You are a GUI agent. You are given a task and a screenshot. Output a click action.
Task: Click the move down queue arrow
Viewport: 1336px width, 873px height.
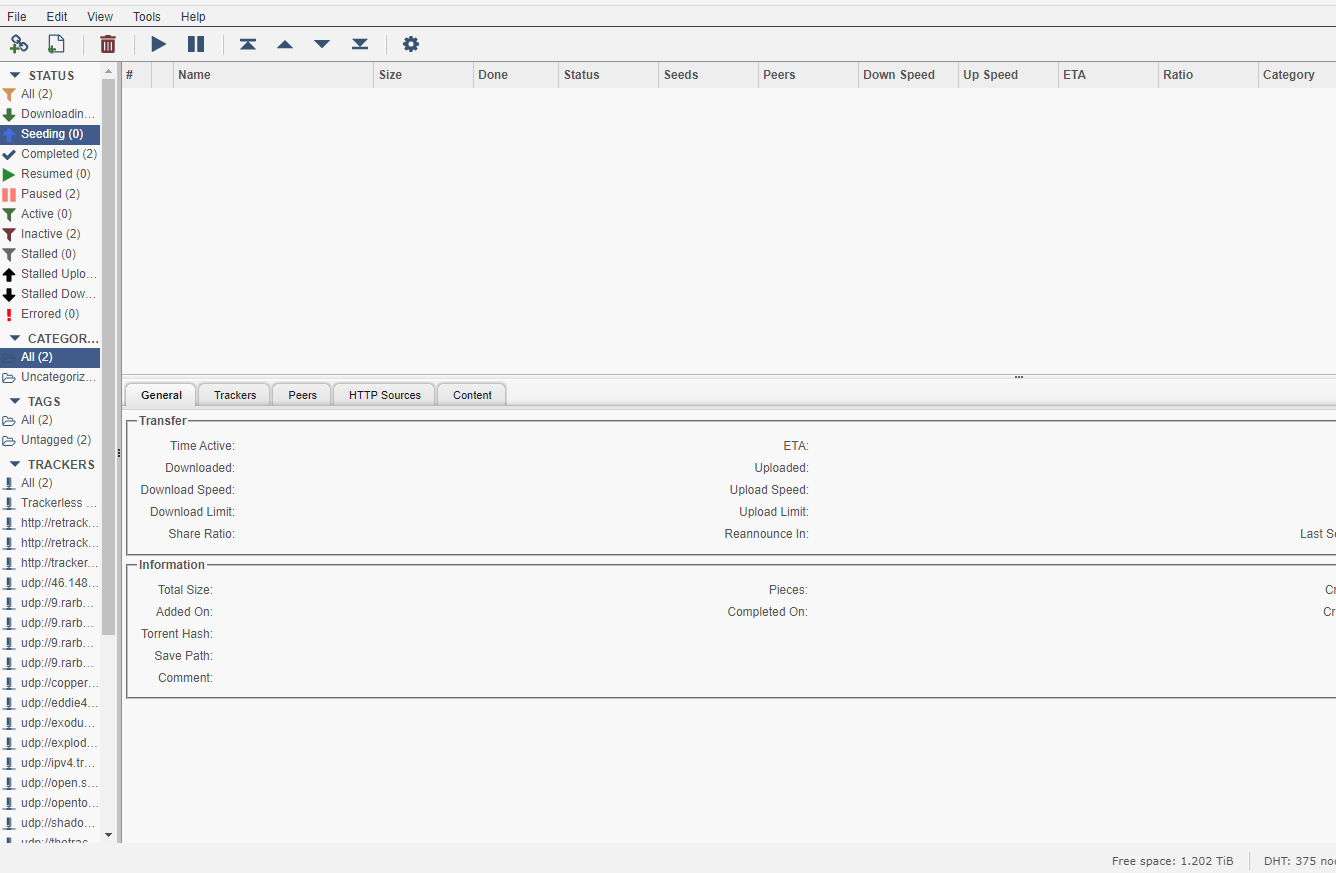tap(322, 44)
